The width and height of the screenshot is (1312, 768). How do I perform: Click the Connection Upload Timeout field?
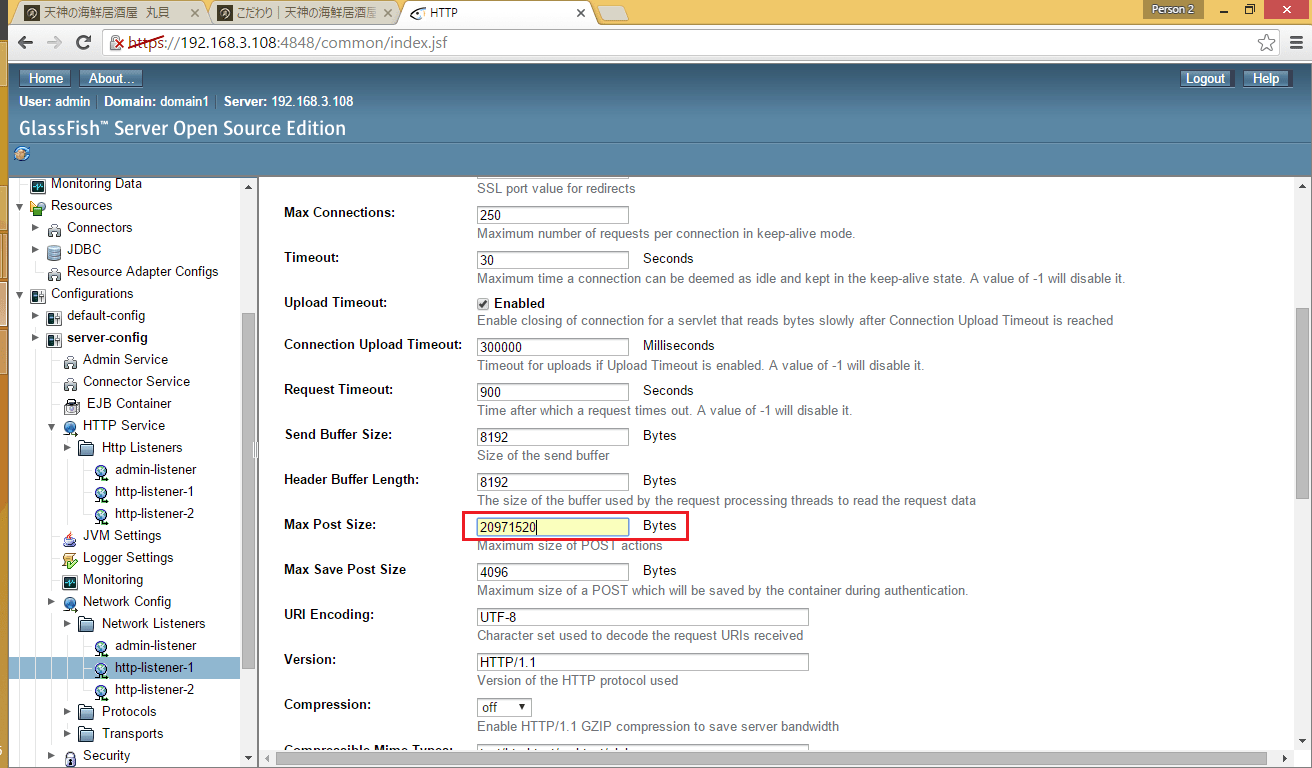coord(553,347)
